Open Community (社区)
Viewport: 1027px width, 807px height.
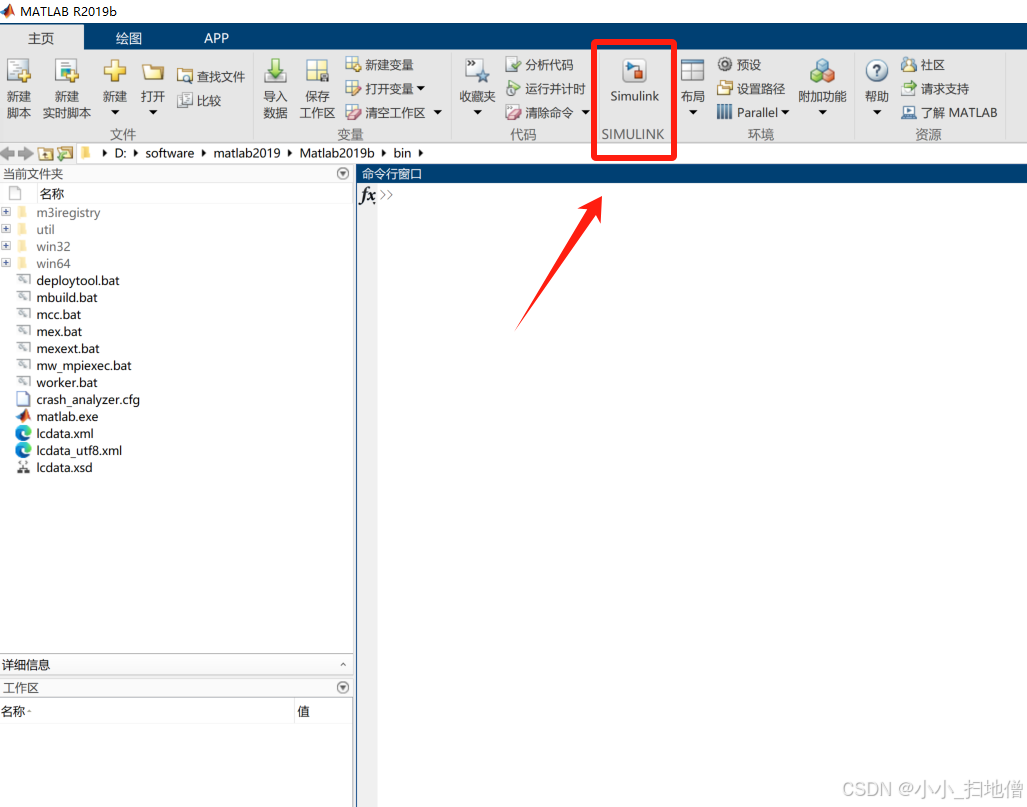[x=923, y=64]
